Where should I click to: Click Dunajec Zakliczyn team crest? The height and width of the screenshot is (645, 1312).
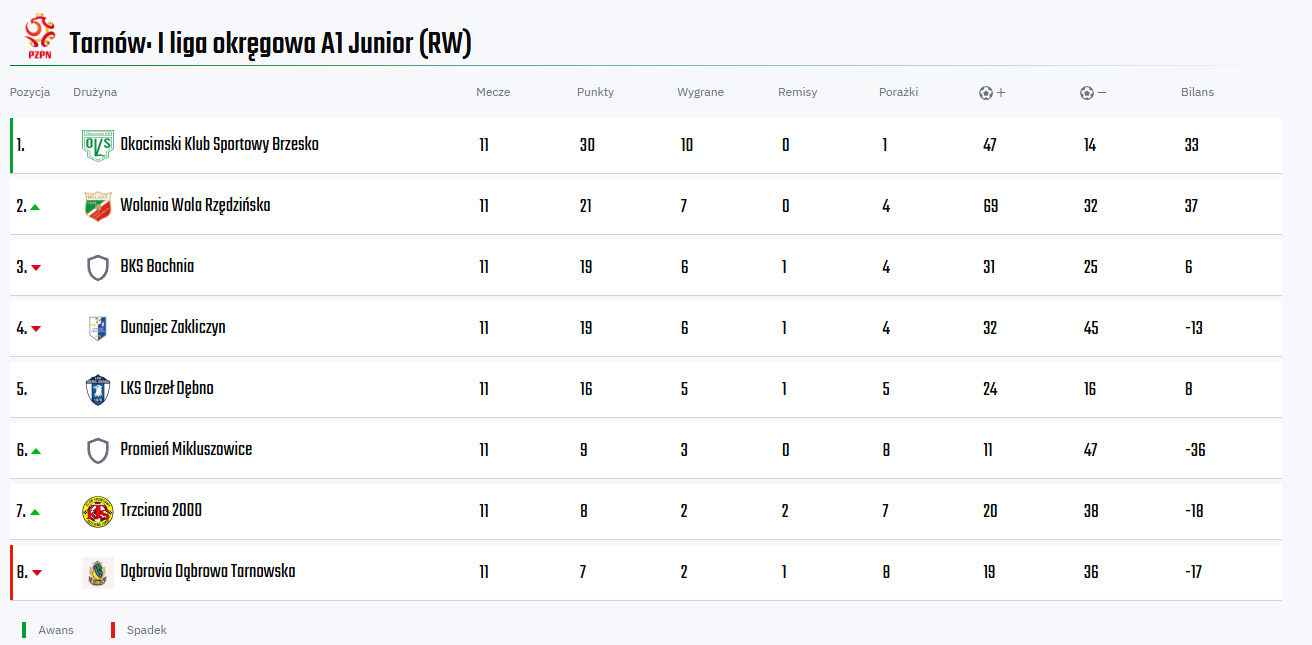97,328
